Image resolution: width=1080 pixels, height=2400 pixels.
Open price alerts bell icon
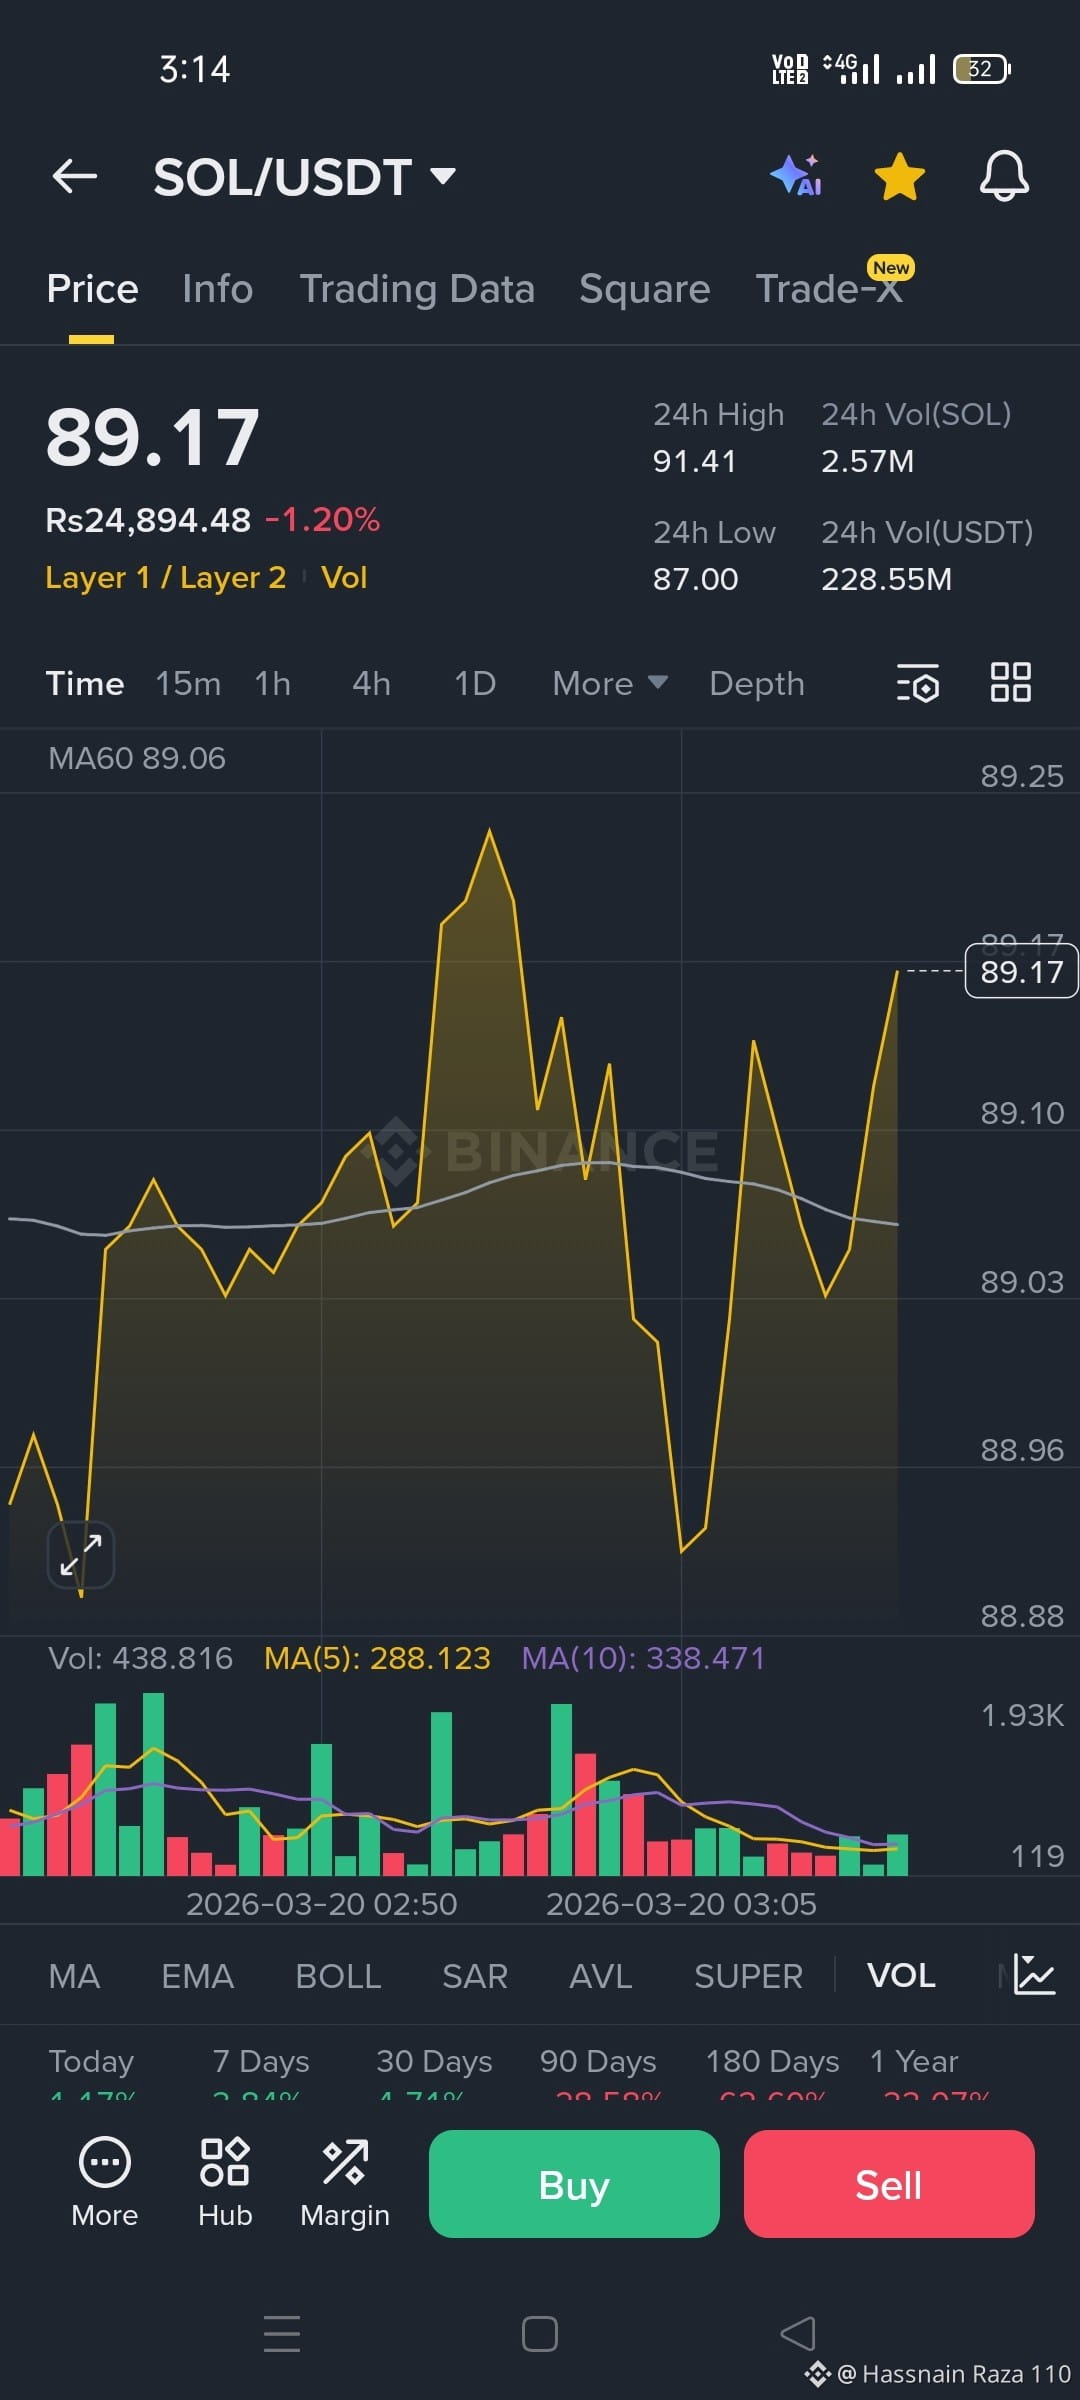[1004, 176]
